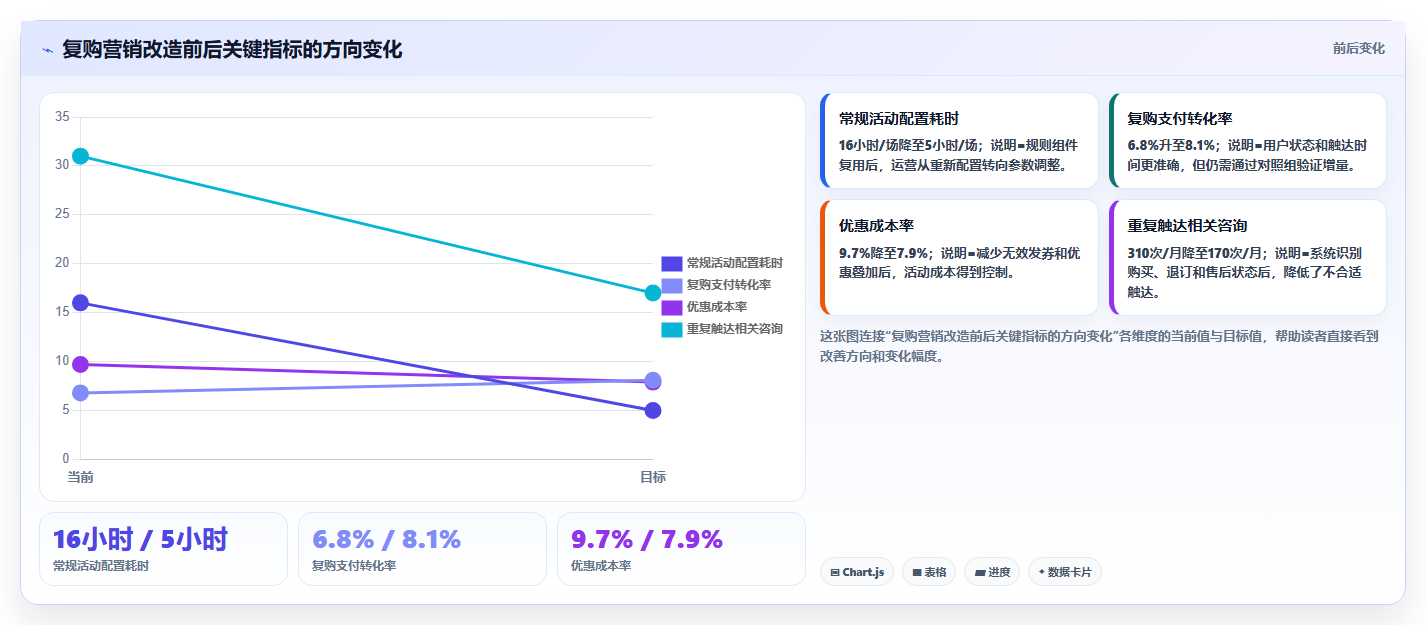Click the 常规活动配置耗时 legend label
This screenshot has width=1426, height=625.
point(735,263)
